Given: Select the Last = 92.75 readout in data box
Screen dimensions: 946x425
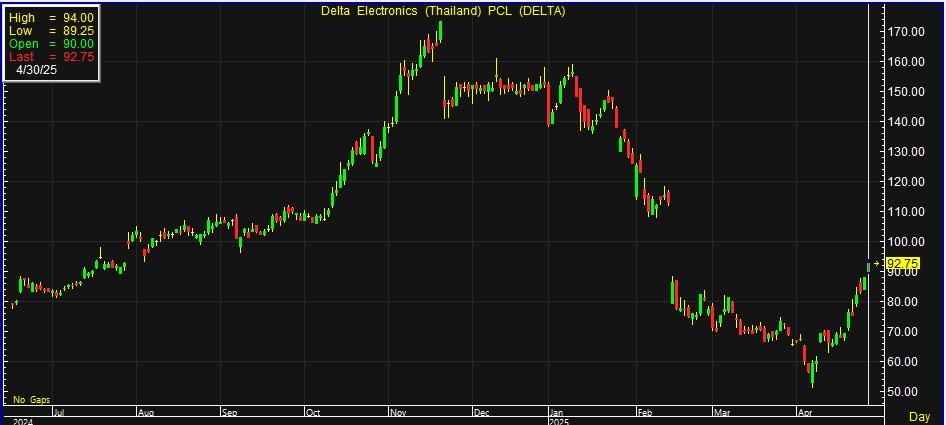Looking at the screenshot, I should [51, 56].
